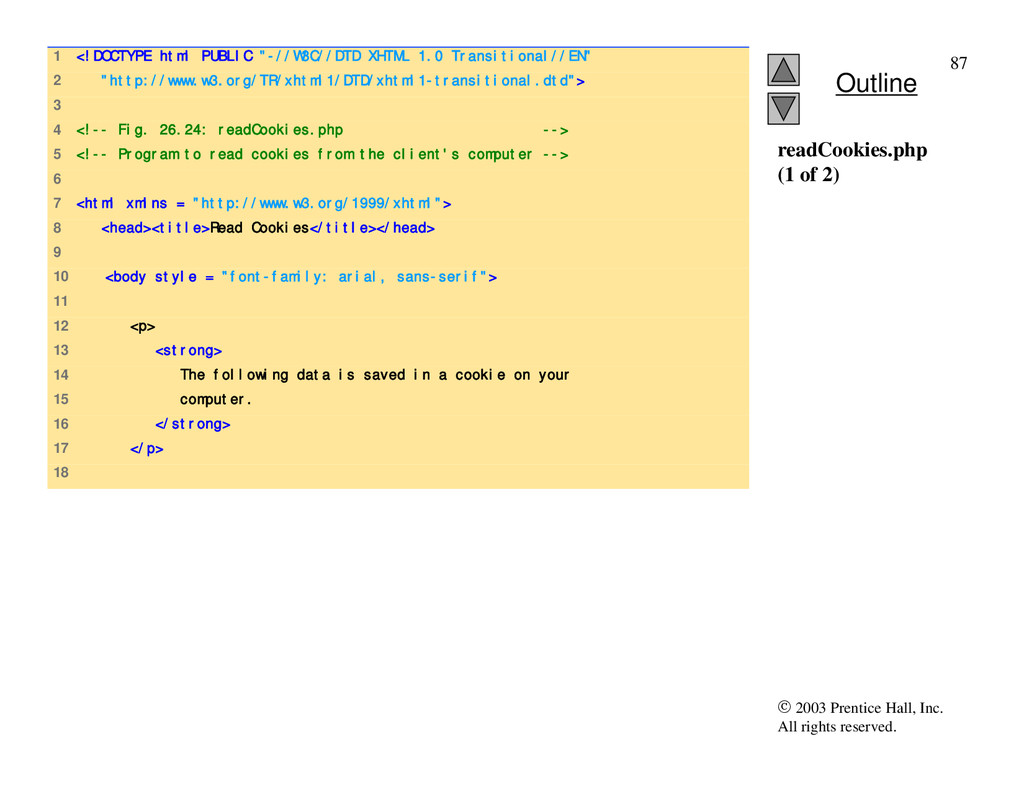Click line number 9 in the gutter
1024x791 pixels.
point(57,252)
